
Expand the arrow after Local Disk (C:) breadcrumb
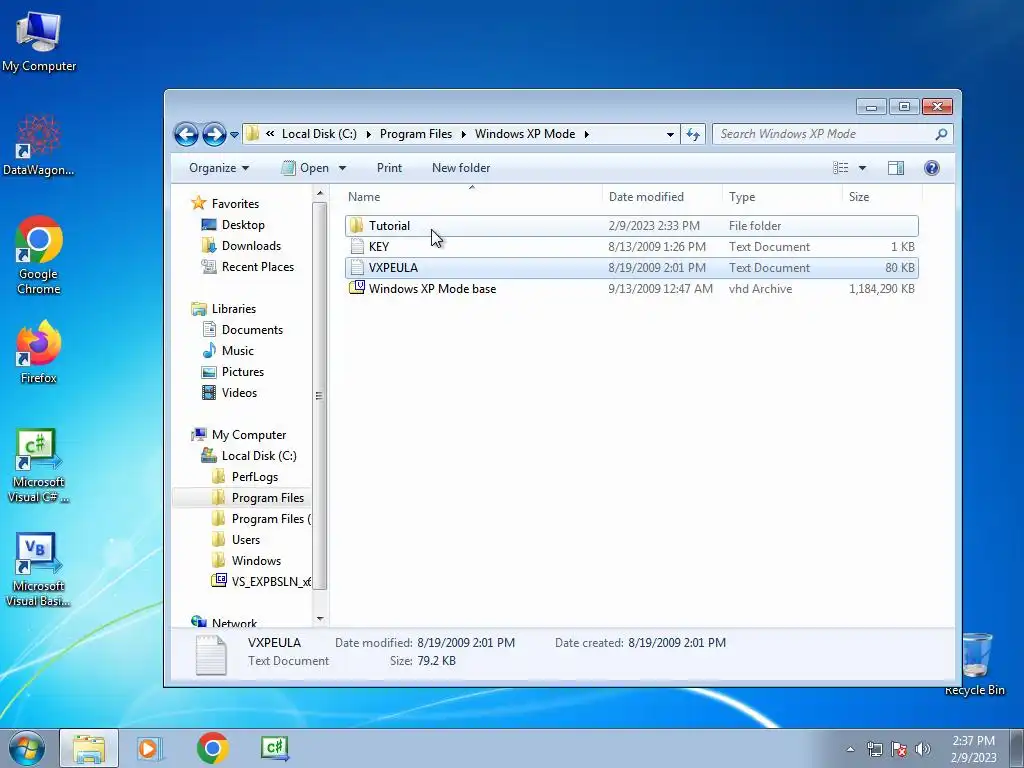(x=368, y=135)
